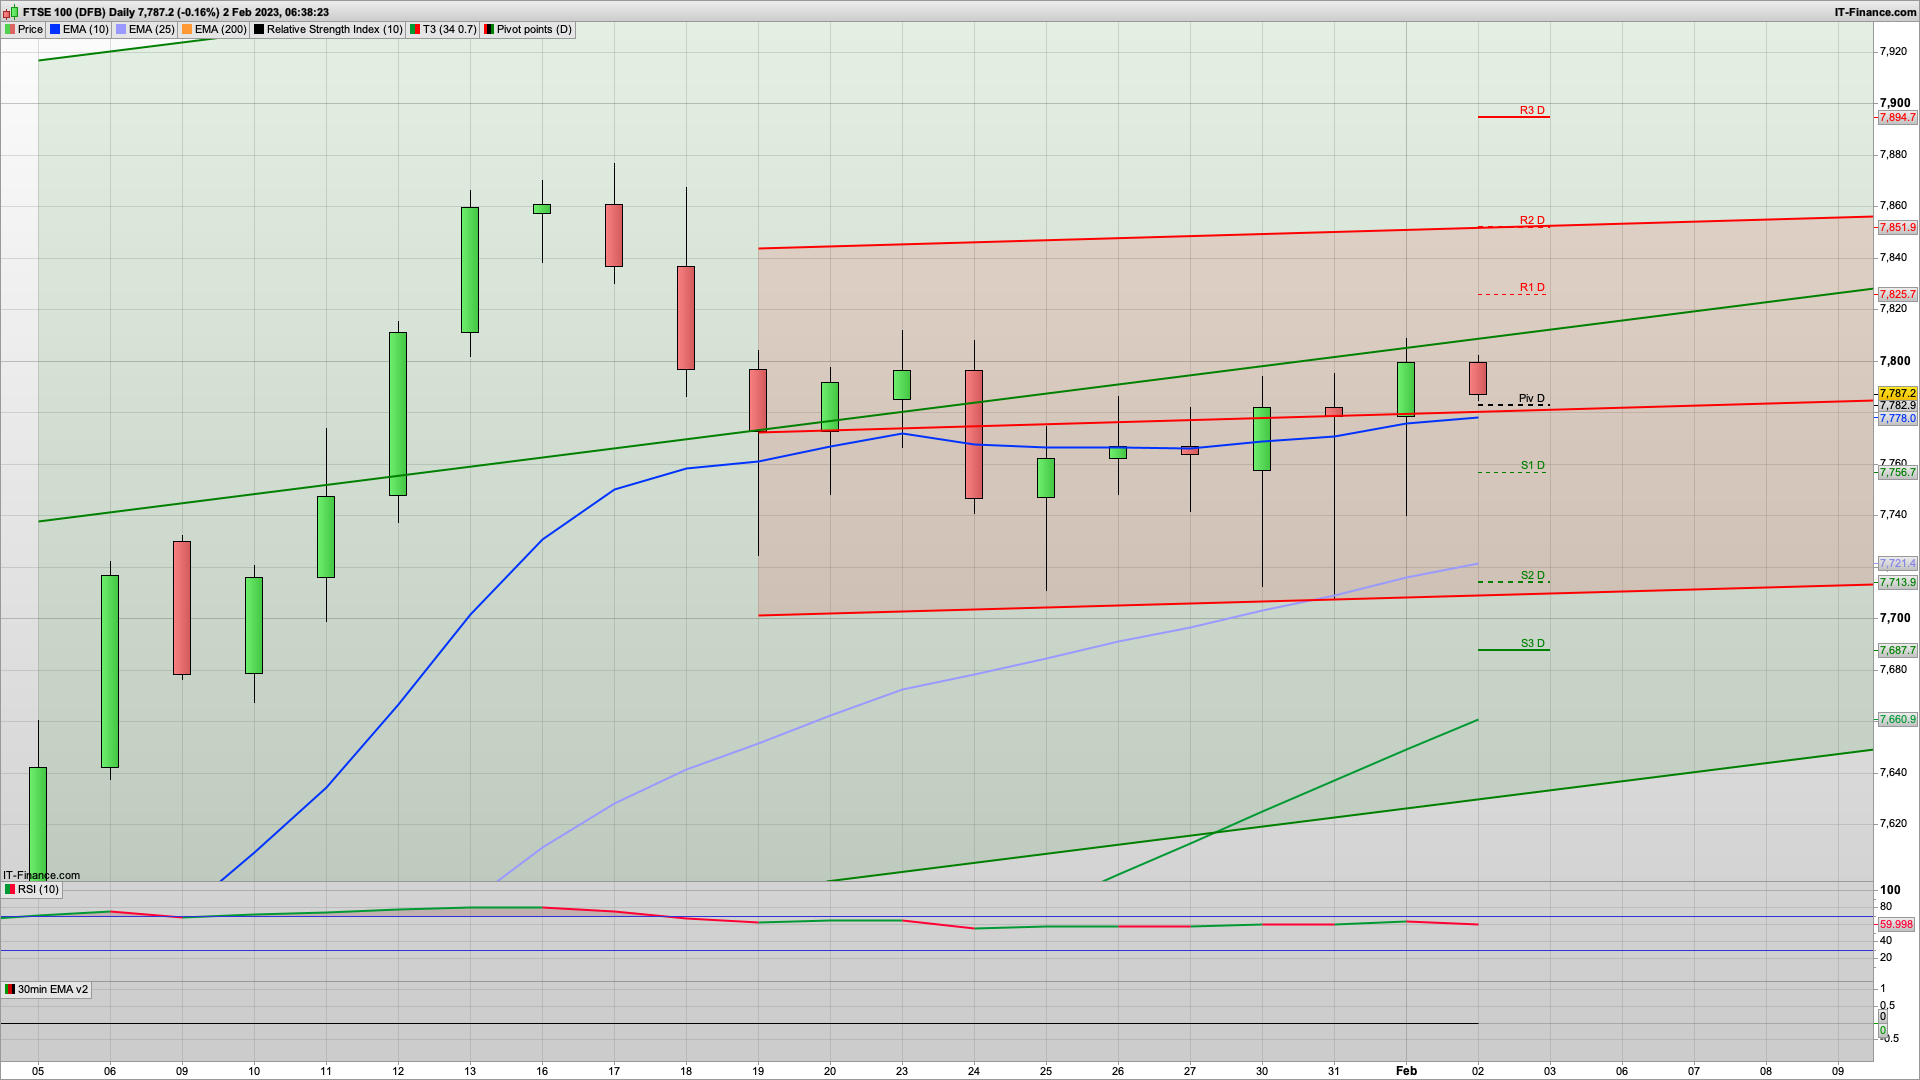Viewport: 1920px width, 1080px height.
Task: Click the 59.998 RSI value tag
Action: coord(1896,925)
